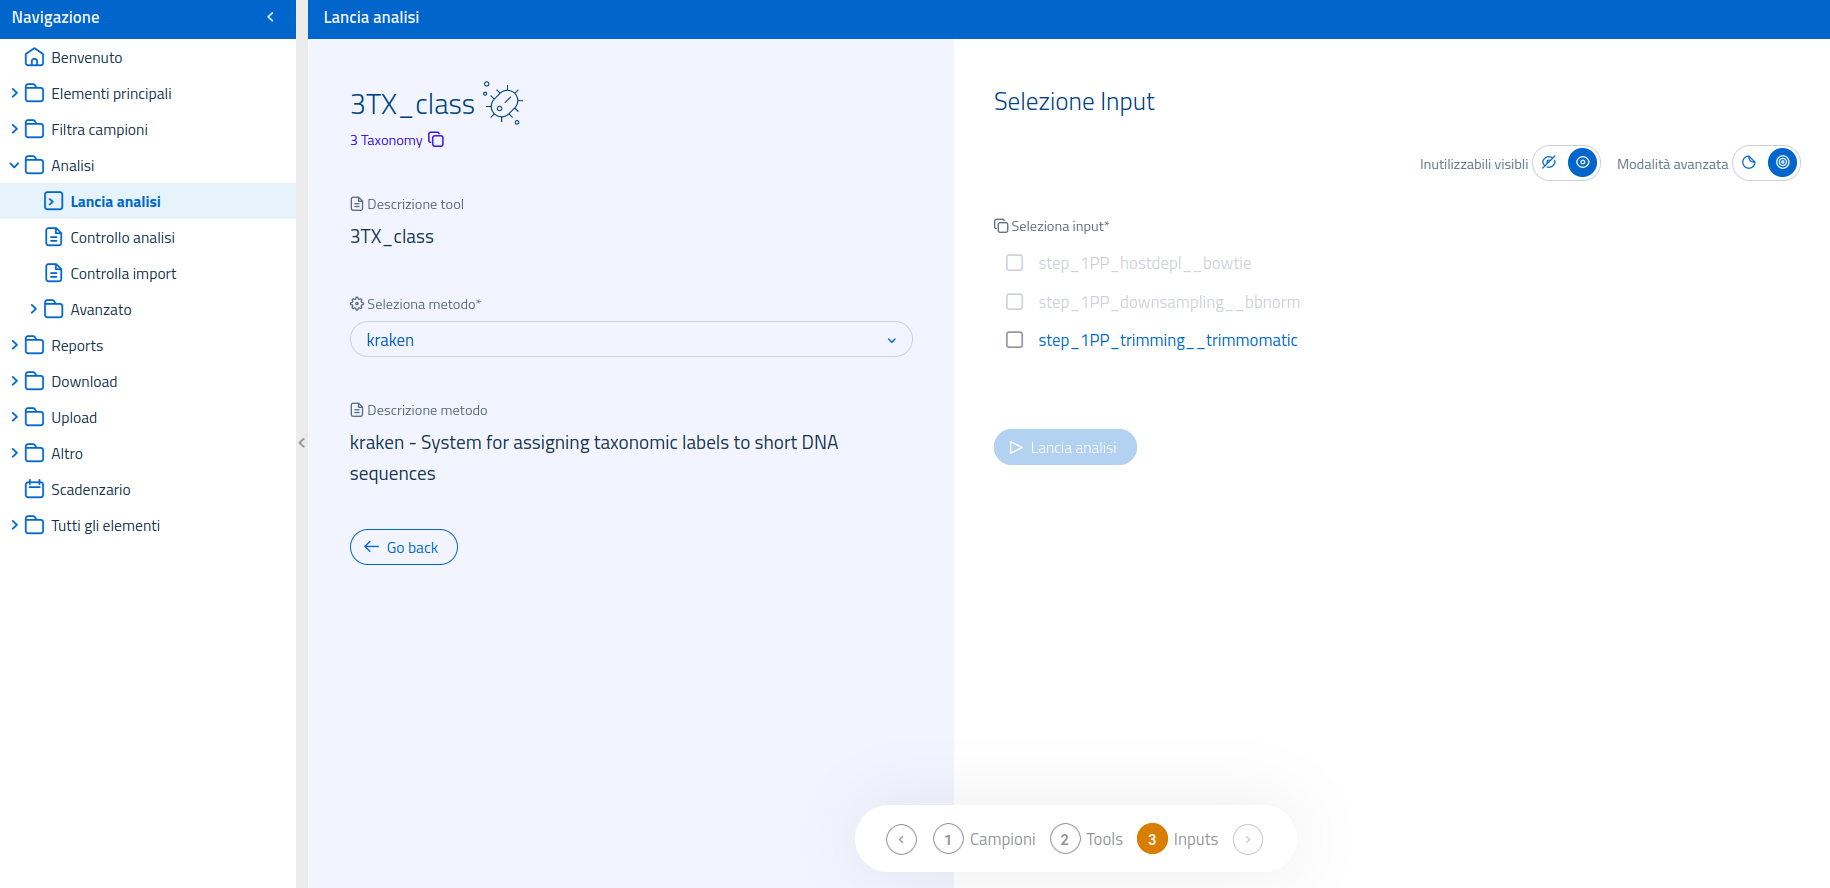The height and width of the screenshot is (888, 1830).
Task: Open the Seleziona metodo kraken dropdown
Action: 631,340
